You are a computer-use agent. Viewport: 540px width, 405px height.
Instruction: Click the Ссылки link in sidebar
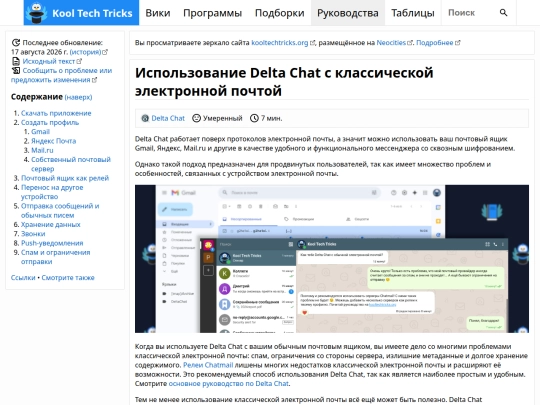pyautogui.click(x=23, y=278)
